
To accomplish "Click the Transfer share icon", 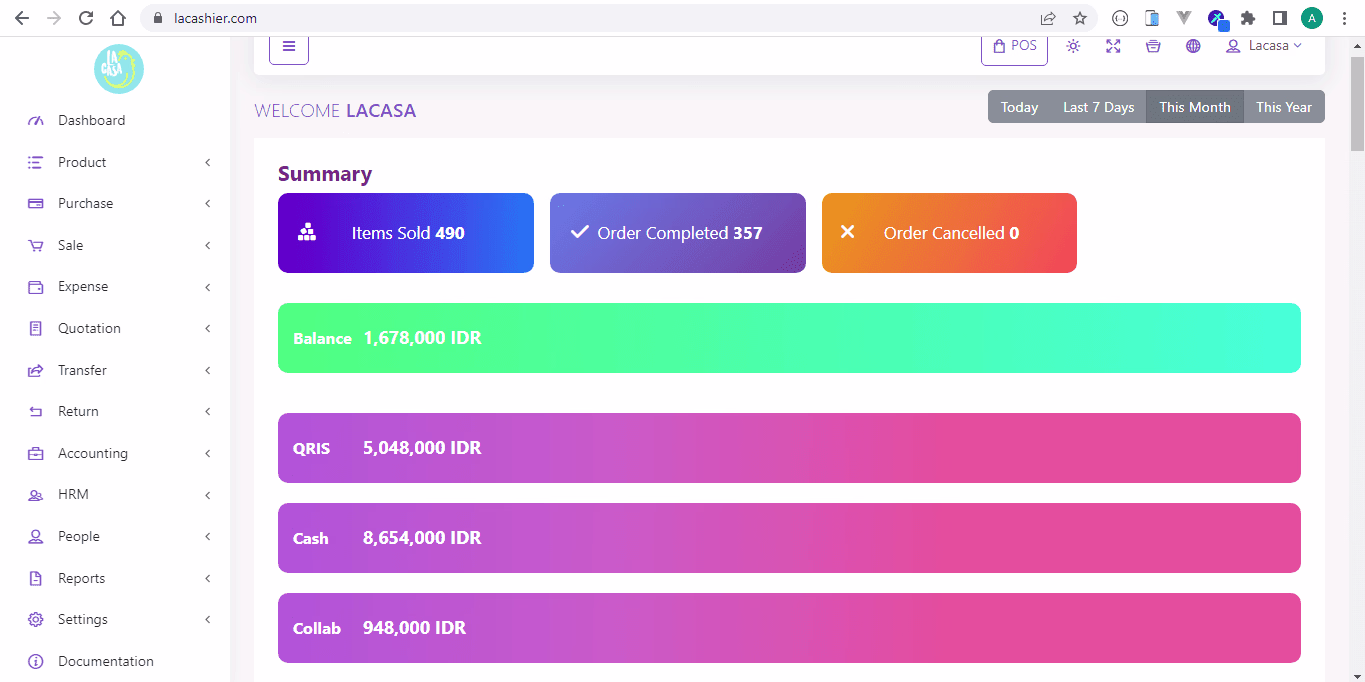I will point(36,371).
